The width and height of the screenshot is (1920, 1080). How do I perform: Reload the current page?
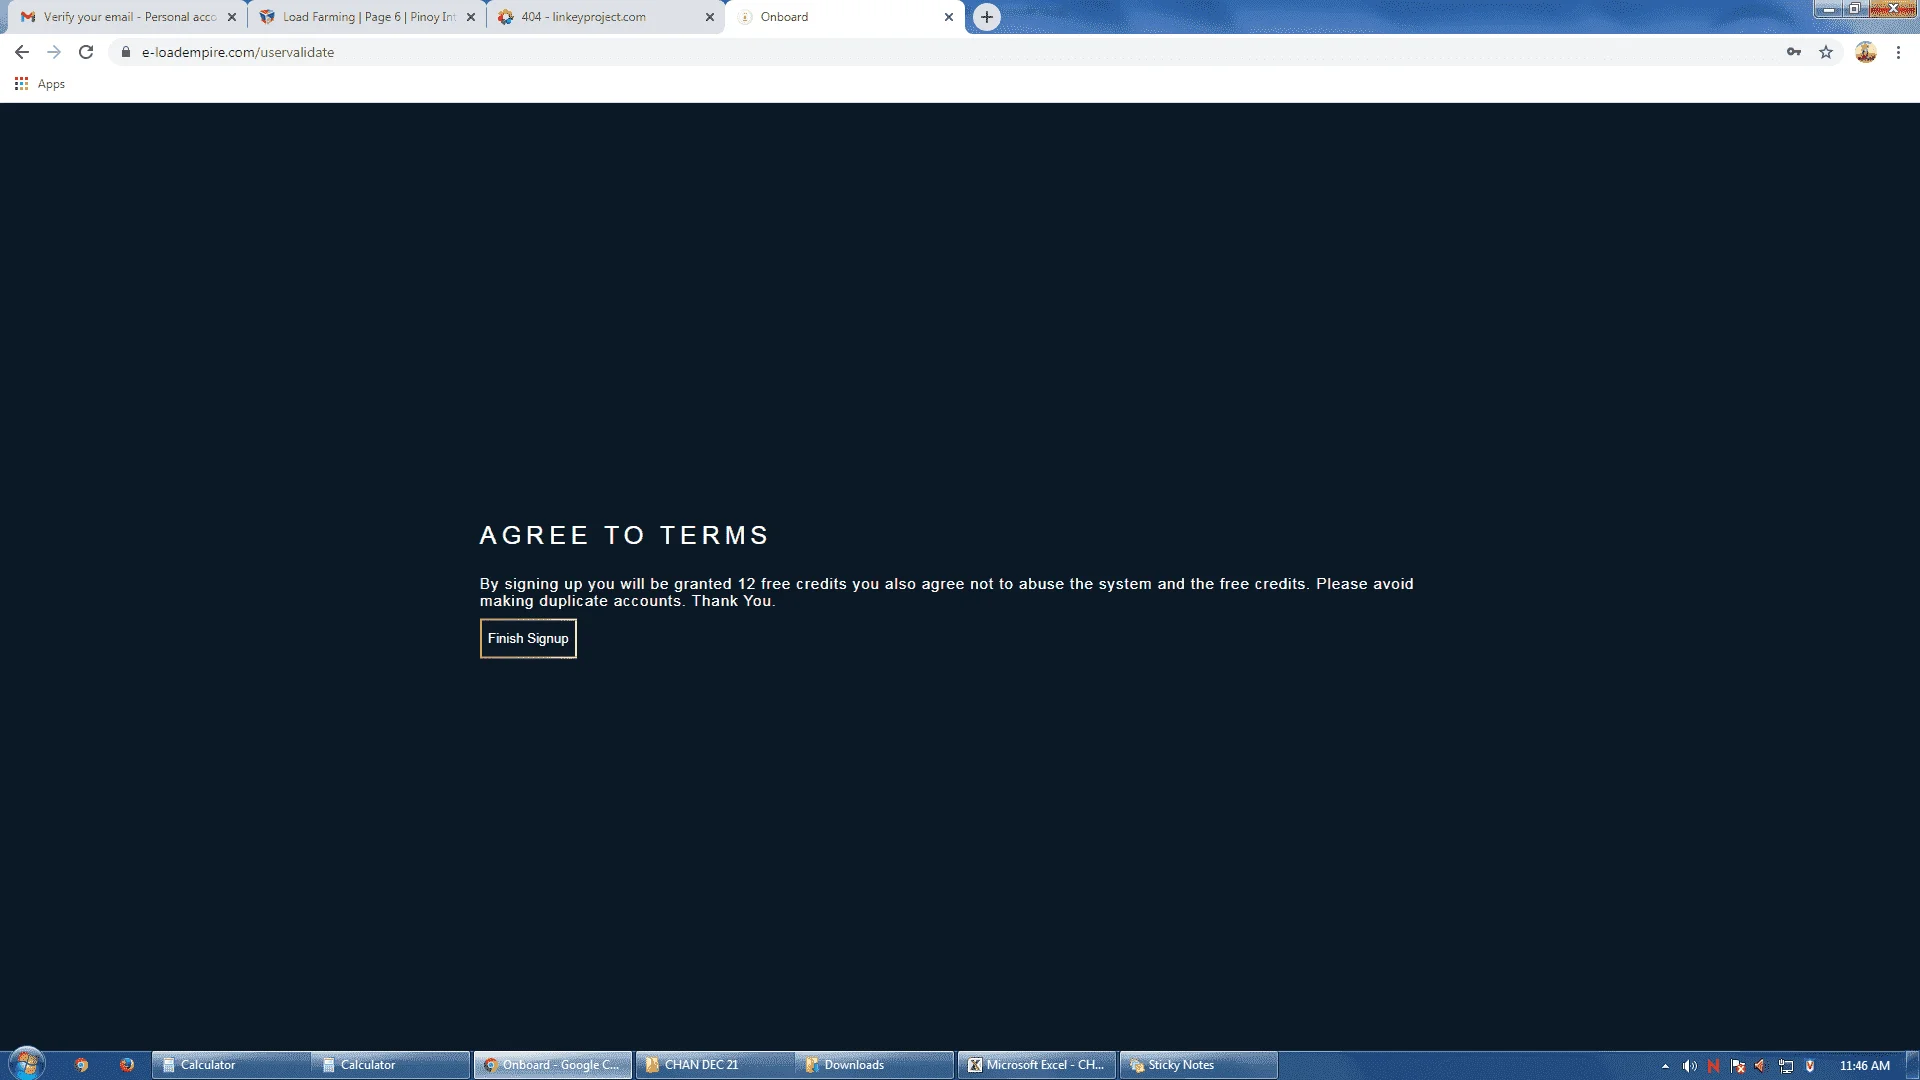tap(86, 52)
